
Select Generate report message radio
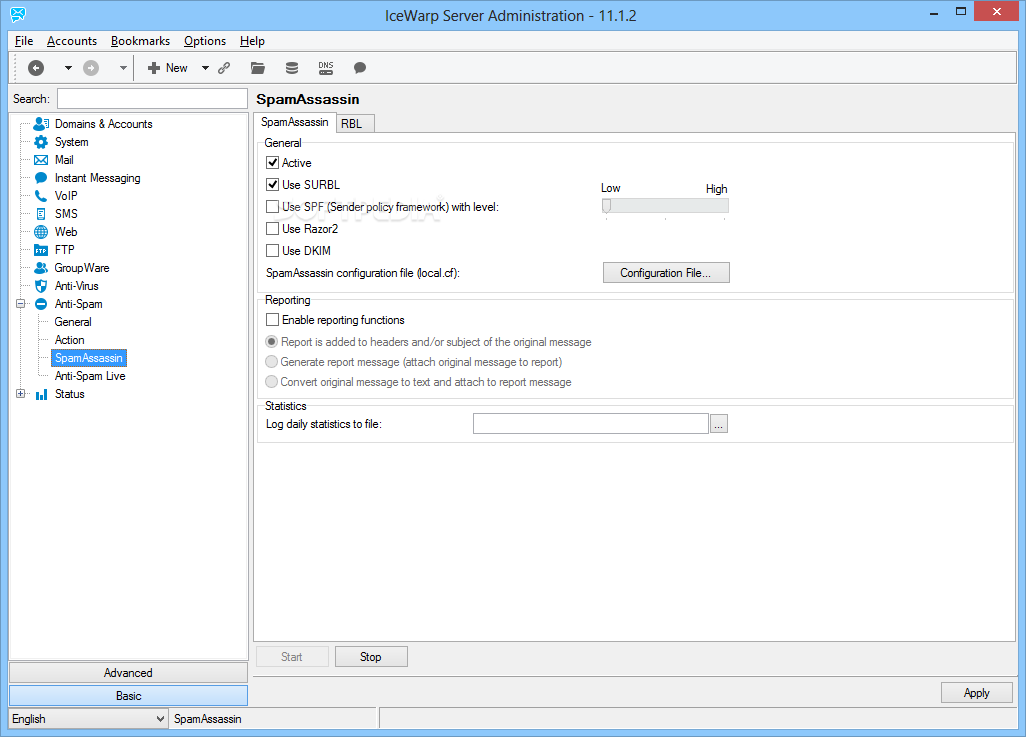[272, 362]
